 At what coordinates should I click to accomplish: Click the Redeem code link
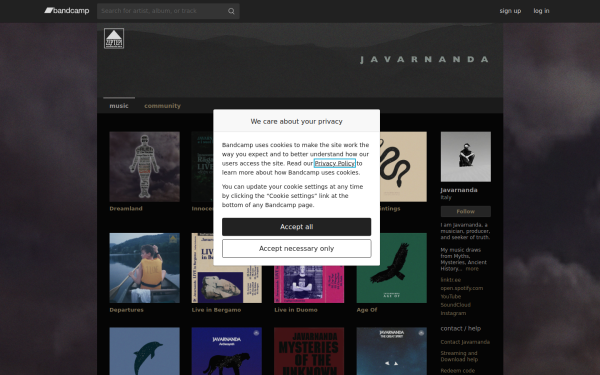coord(458,371)
